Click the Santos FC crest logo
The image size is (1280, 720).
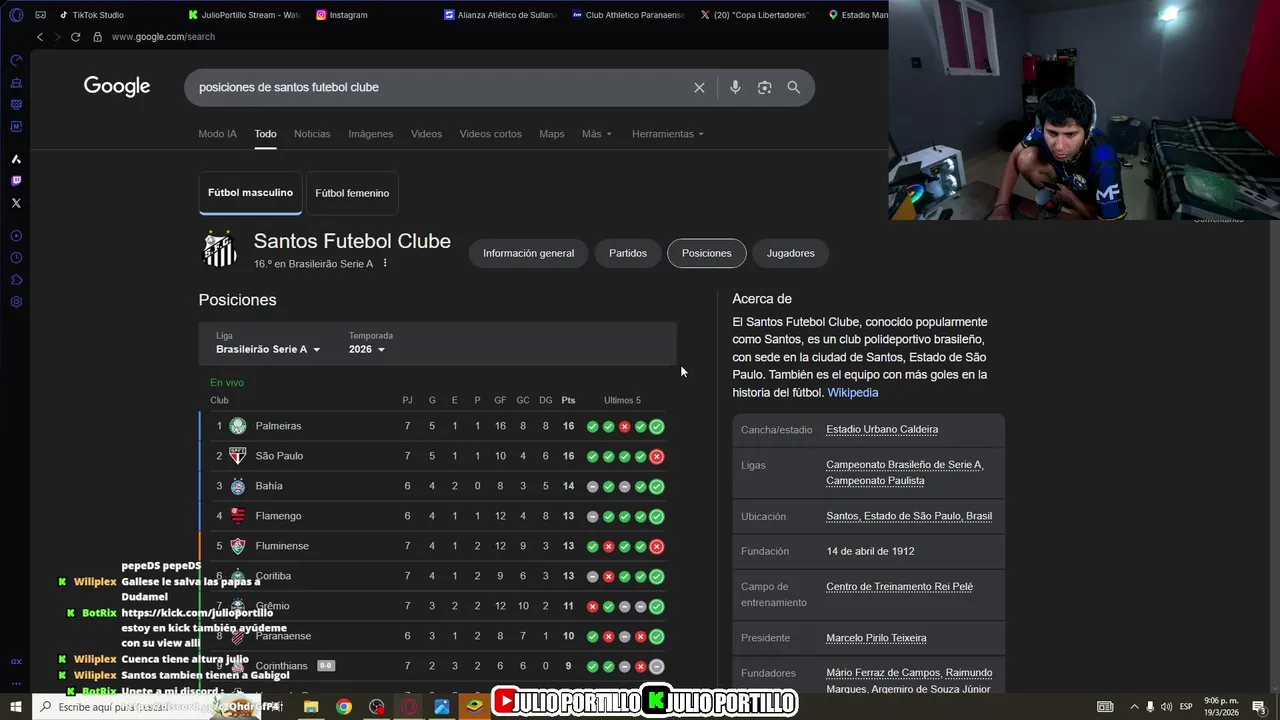tap(220, 249)
